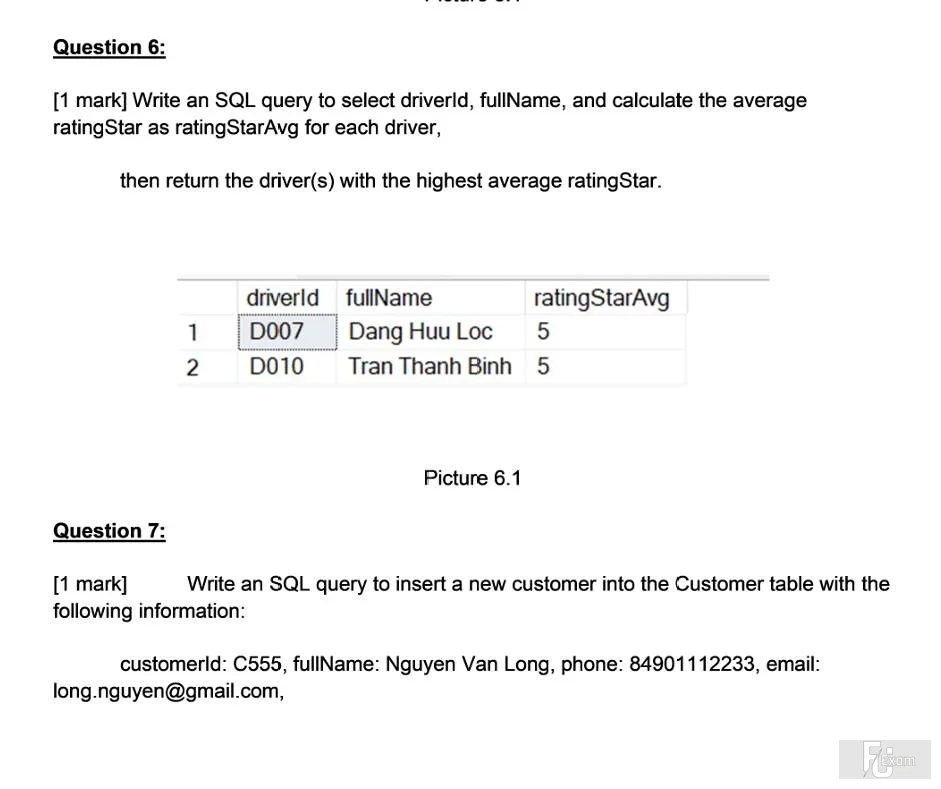This screenshot has width=941, height=789.
Task: Select row number 1 in the result grid
Action: (x=193, y=332)
